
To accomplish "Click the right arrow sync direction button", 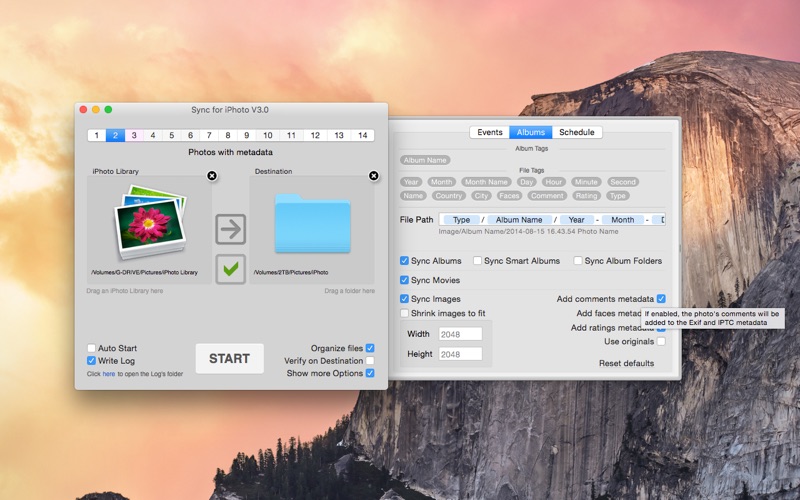I will click(231, 229).
